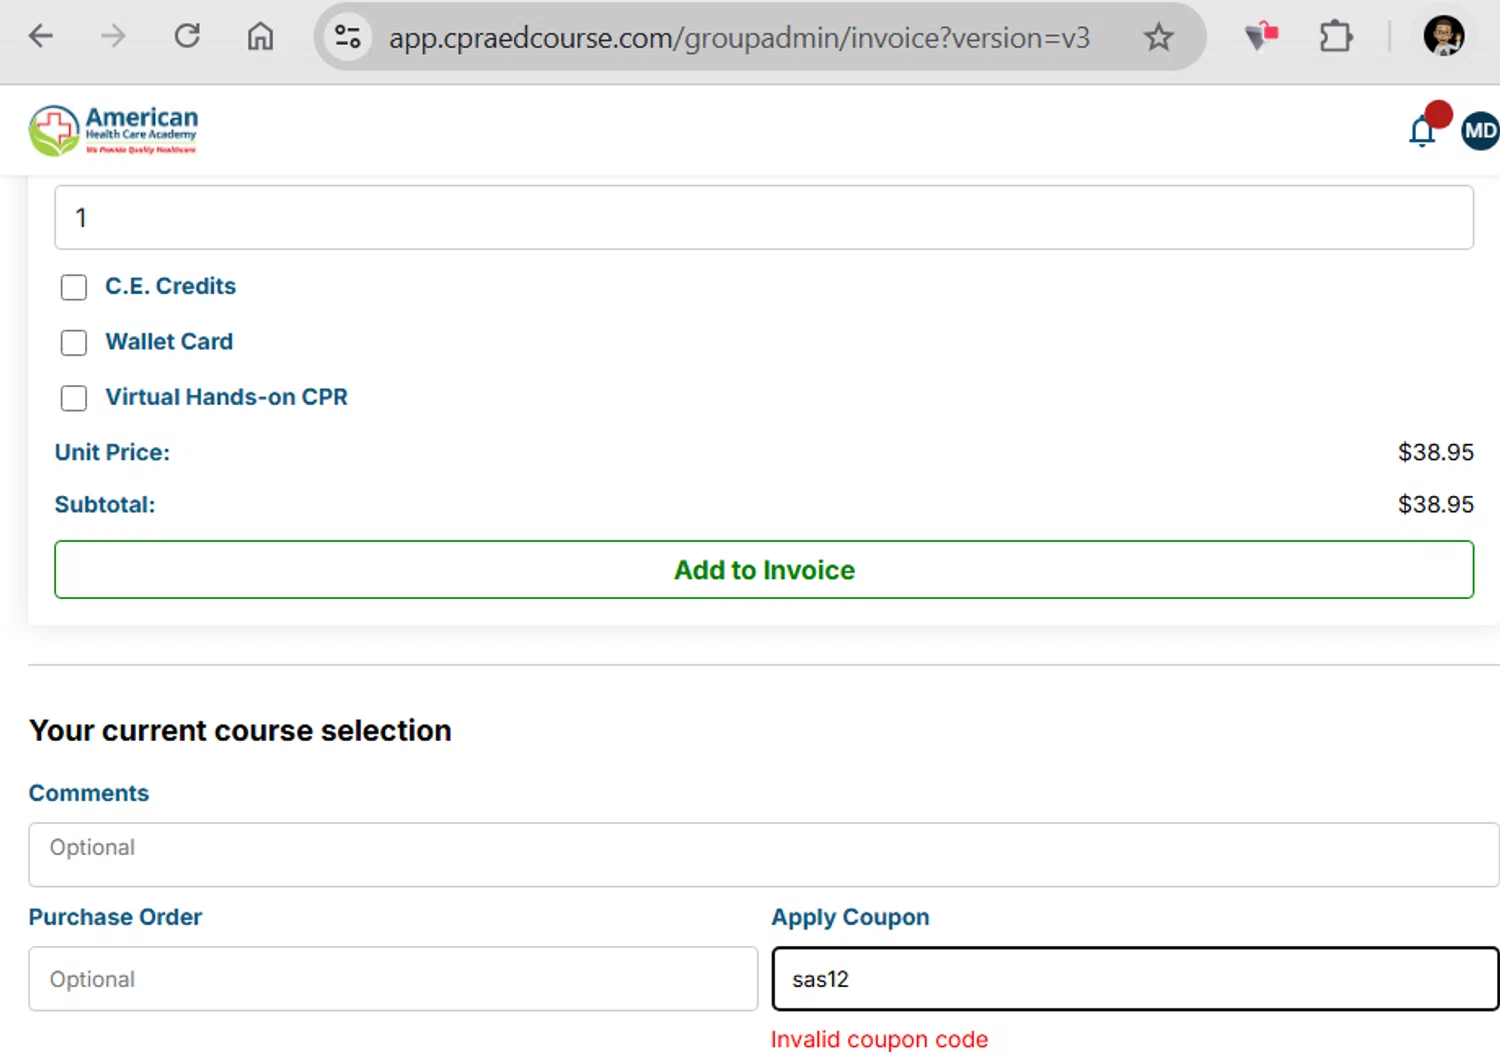Click the browser forward arrow

113,37
